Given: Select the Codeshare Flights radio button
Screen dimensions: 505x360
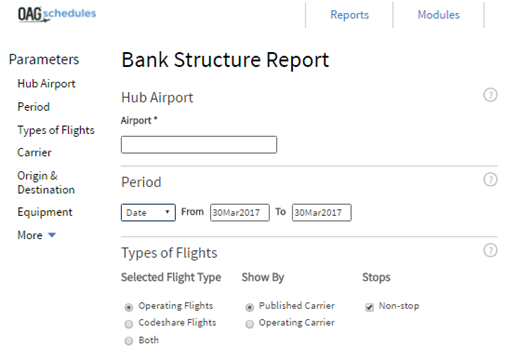Looking at the screenshot, I should pyautogui.click(x=129, y=324).
